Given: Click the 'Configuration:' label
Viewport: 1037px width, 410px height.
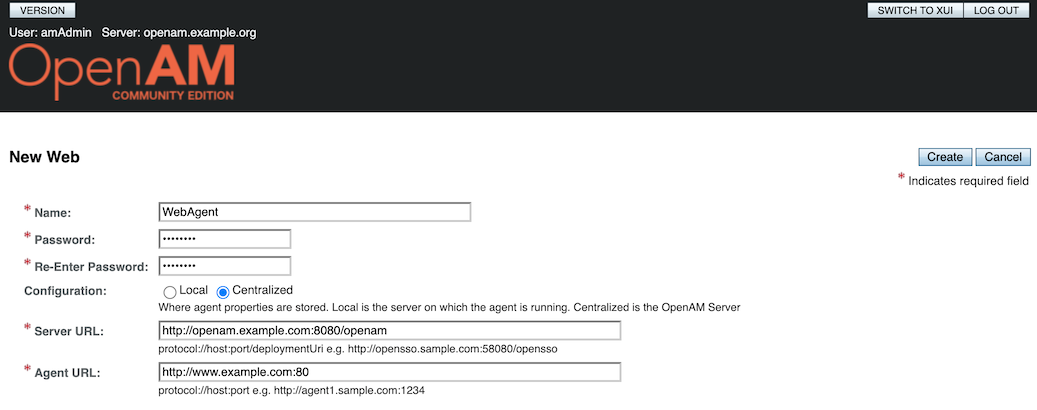Looking at the screenshot, I should pos(65,290).
